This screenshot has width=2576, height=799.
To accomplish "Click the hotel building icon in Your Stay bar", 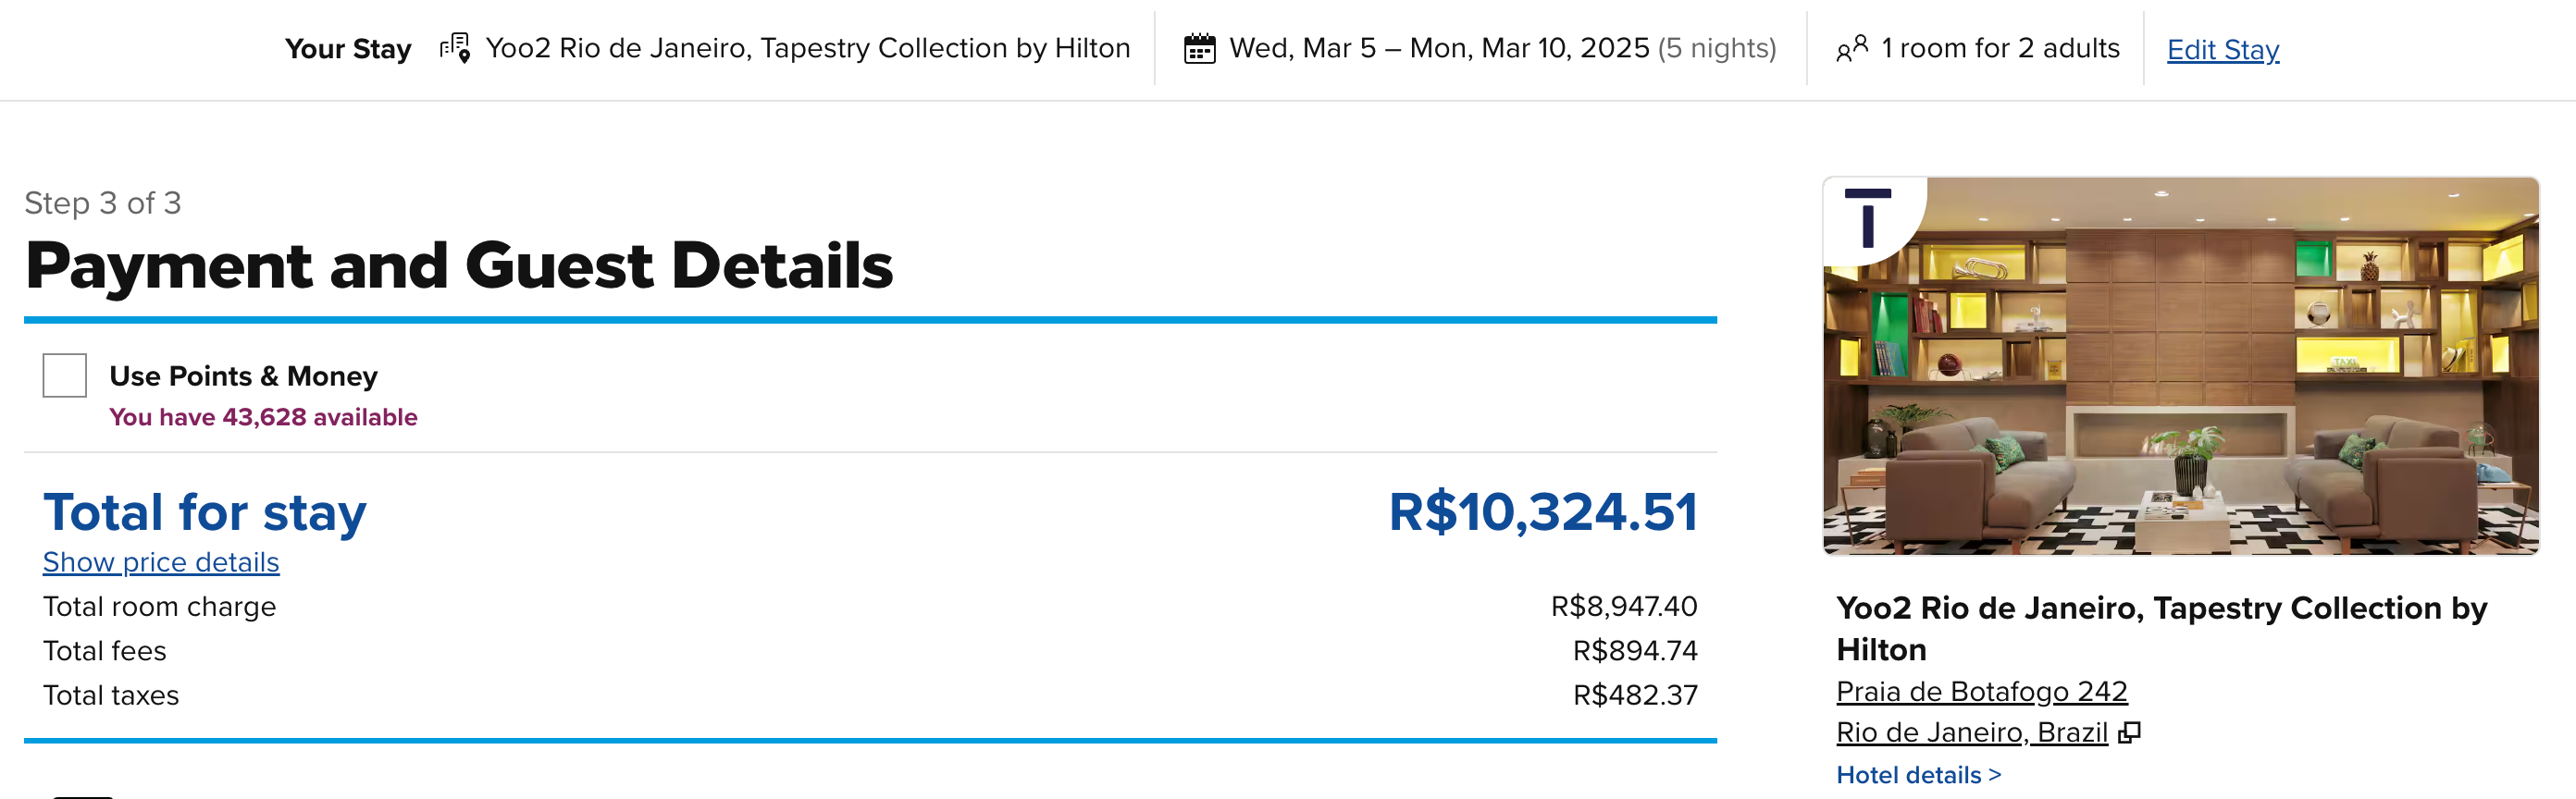I will point(455,48).
